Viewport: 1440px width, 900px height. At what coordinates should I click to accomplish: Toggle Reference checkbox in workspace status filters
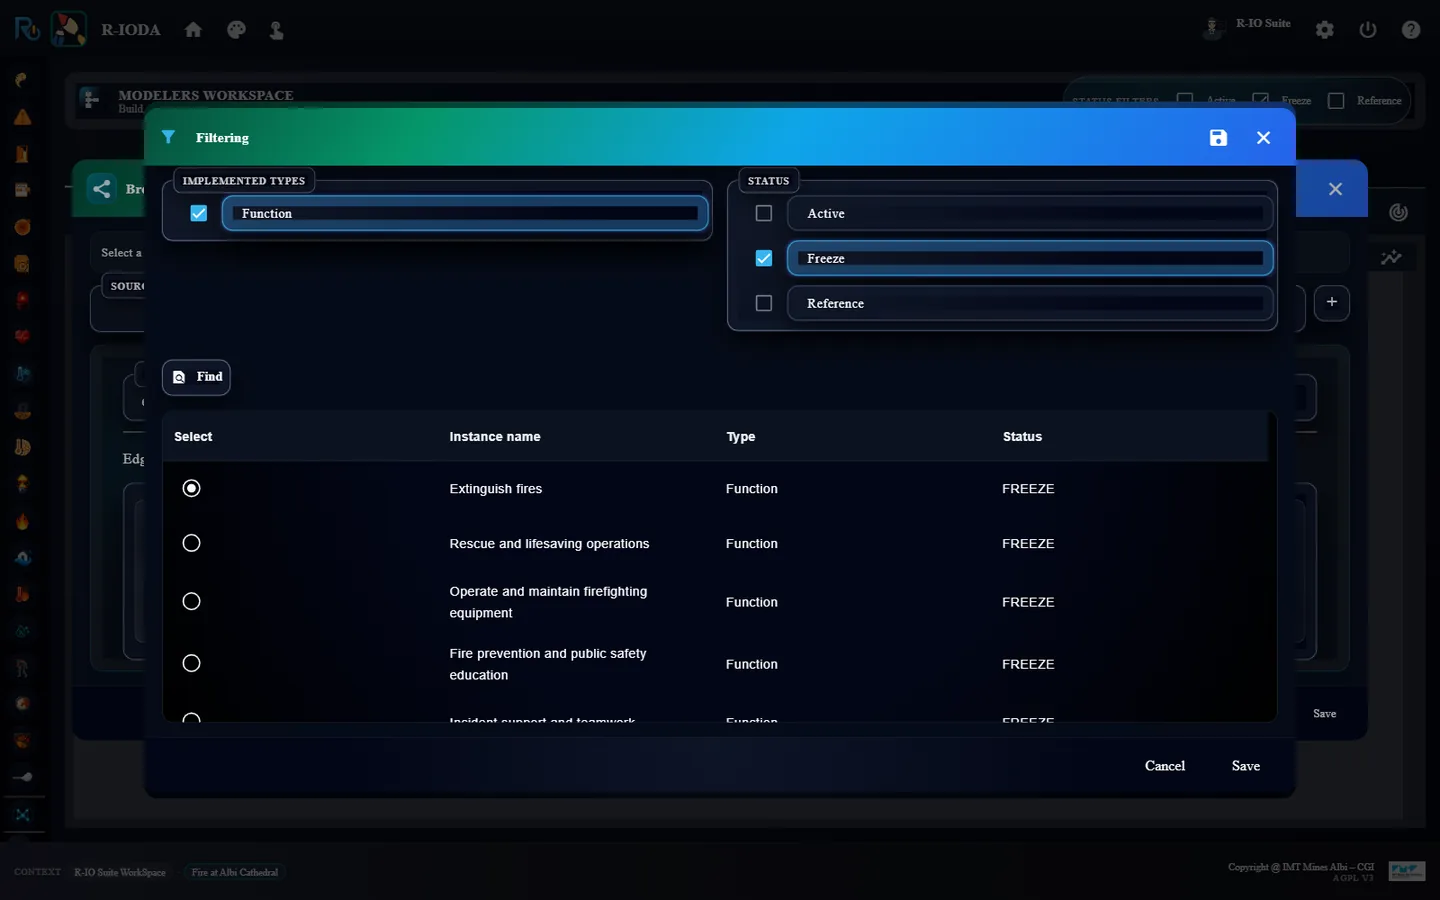1336,100
